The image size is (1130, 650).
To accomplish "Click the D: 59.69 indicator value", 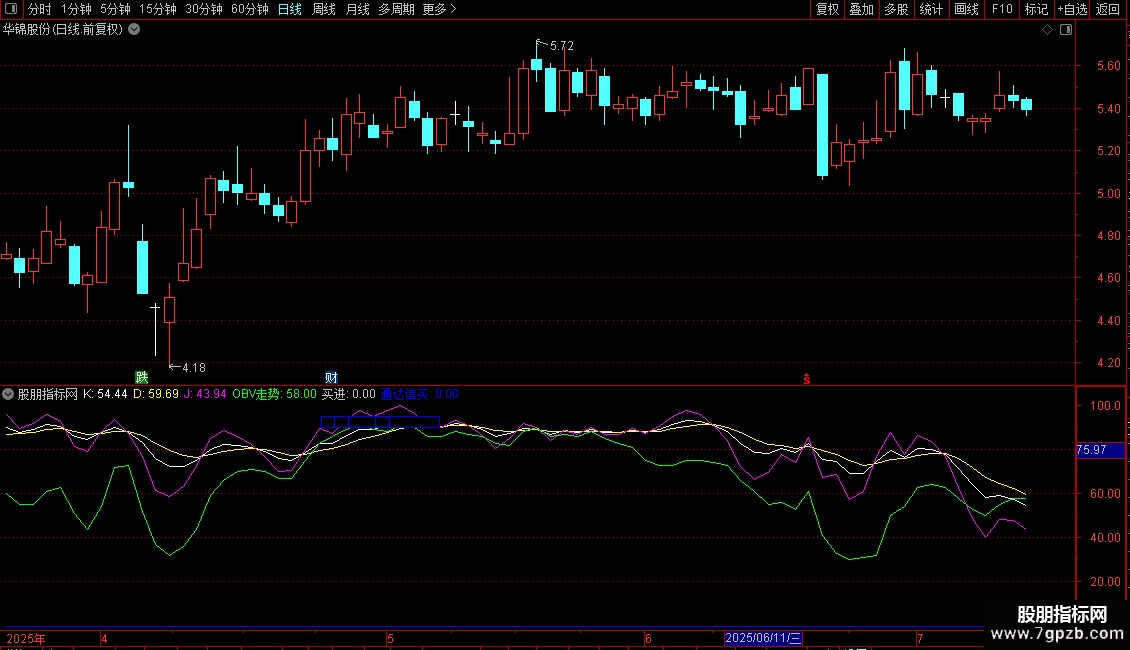I will pyautogui.click(x=156, y=394).
